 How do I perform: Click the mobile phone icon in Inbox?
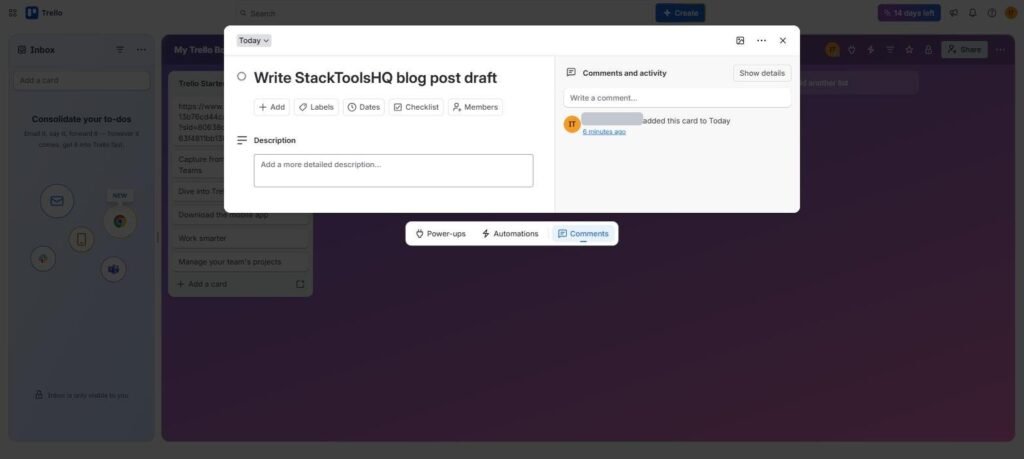pyautogui.click(x=82, y=240)
